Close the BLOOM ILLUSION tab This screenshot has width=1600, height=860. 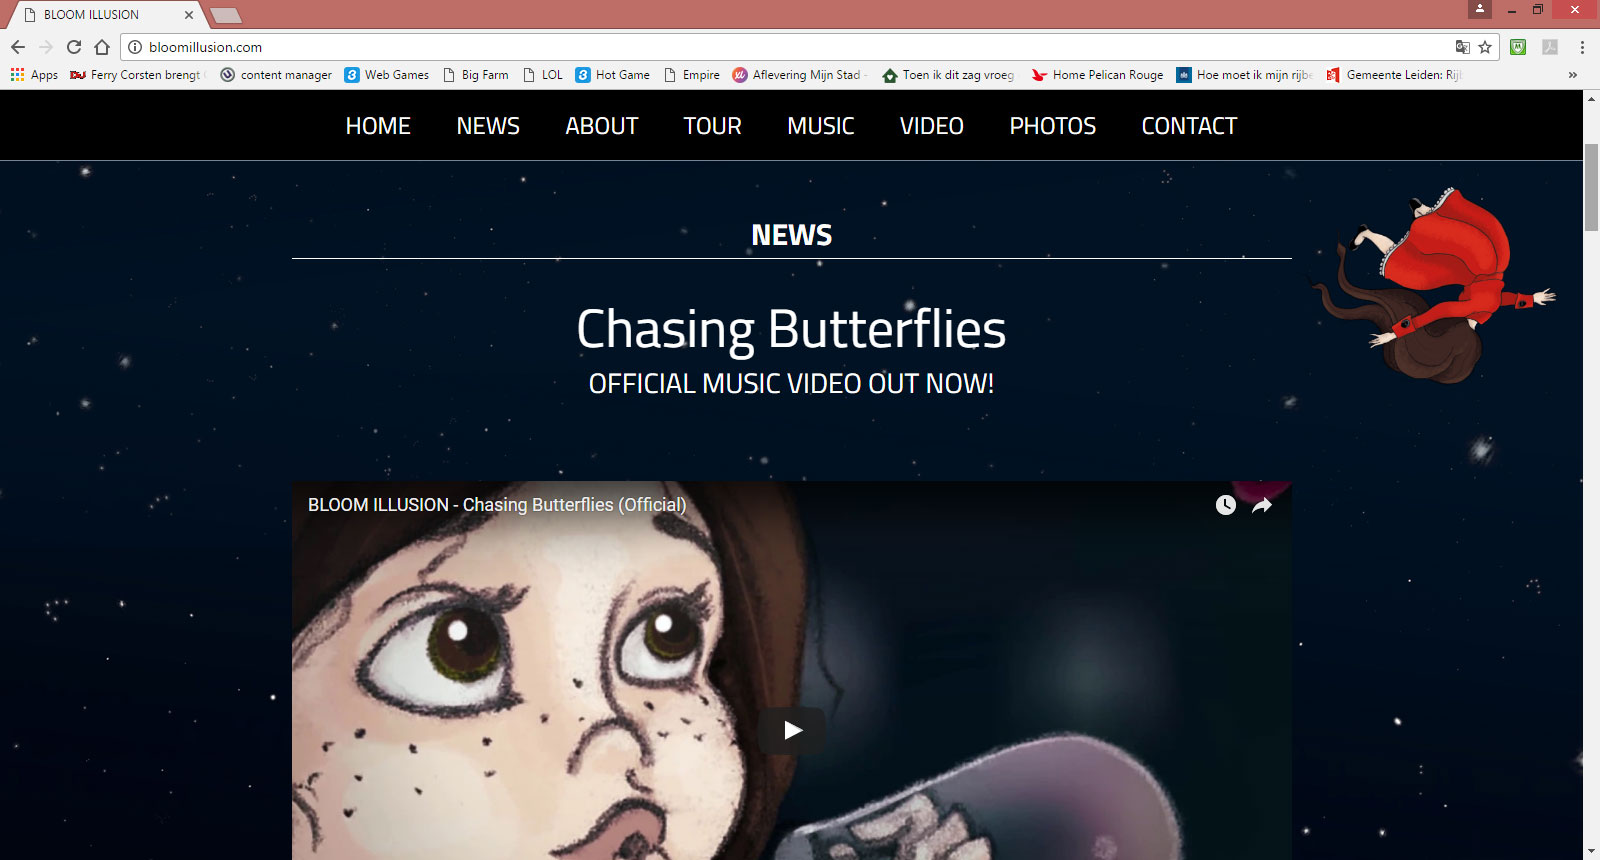189,15
